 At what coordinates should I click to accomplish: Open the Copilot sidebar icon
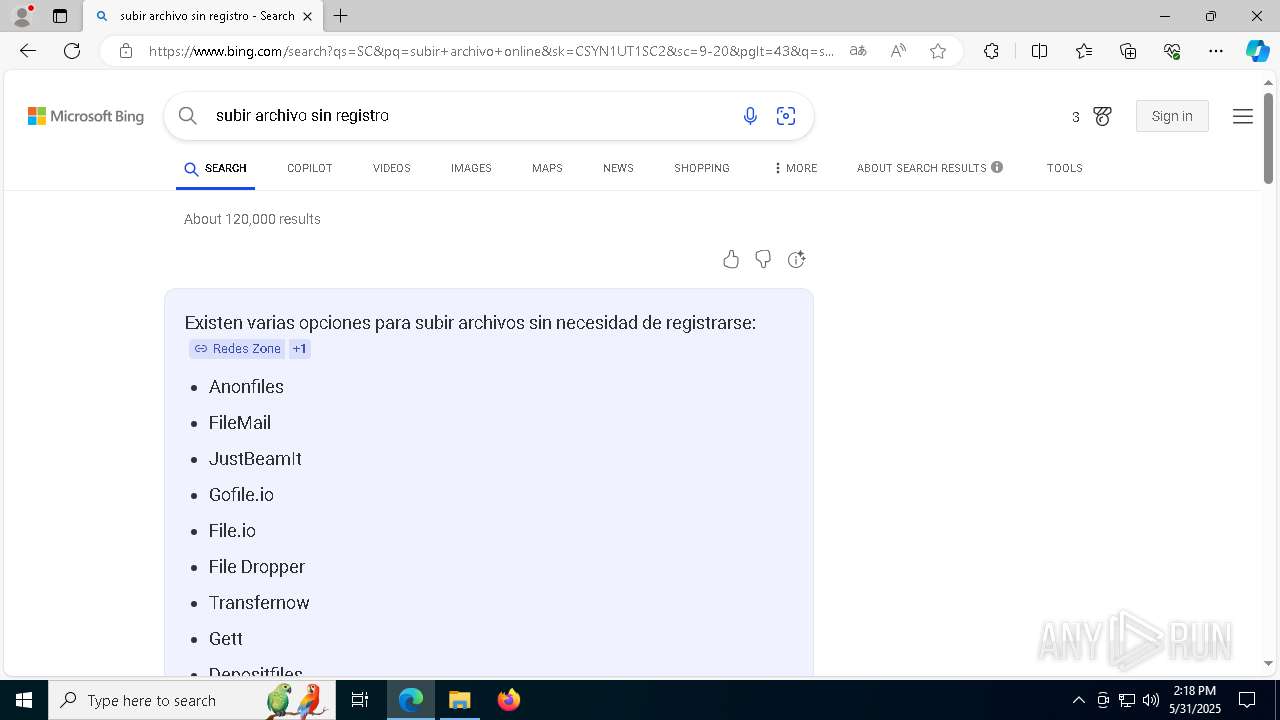click(1257, 51)
